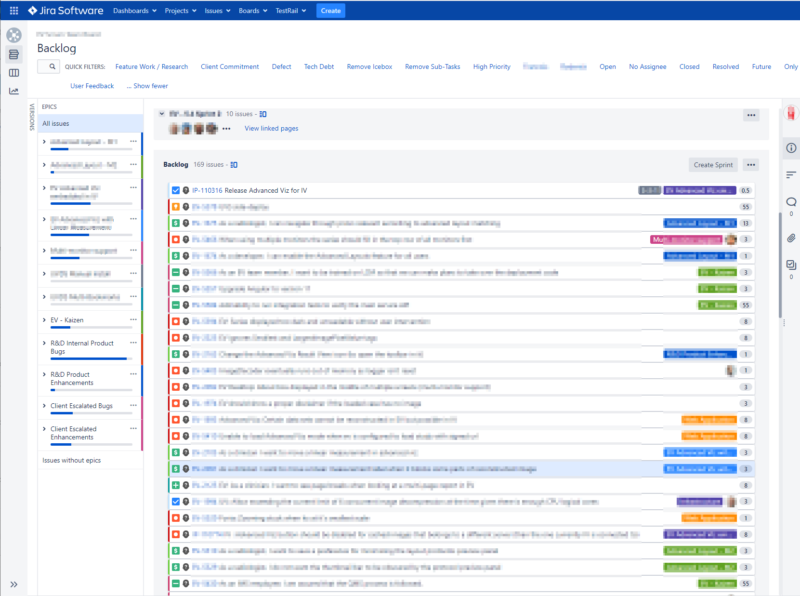Toggle the Defect quick filter
Screen dimensions: 800x596
point(281,66)
